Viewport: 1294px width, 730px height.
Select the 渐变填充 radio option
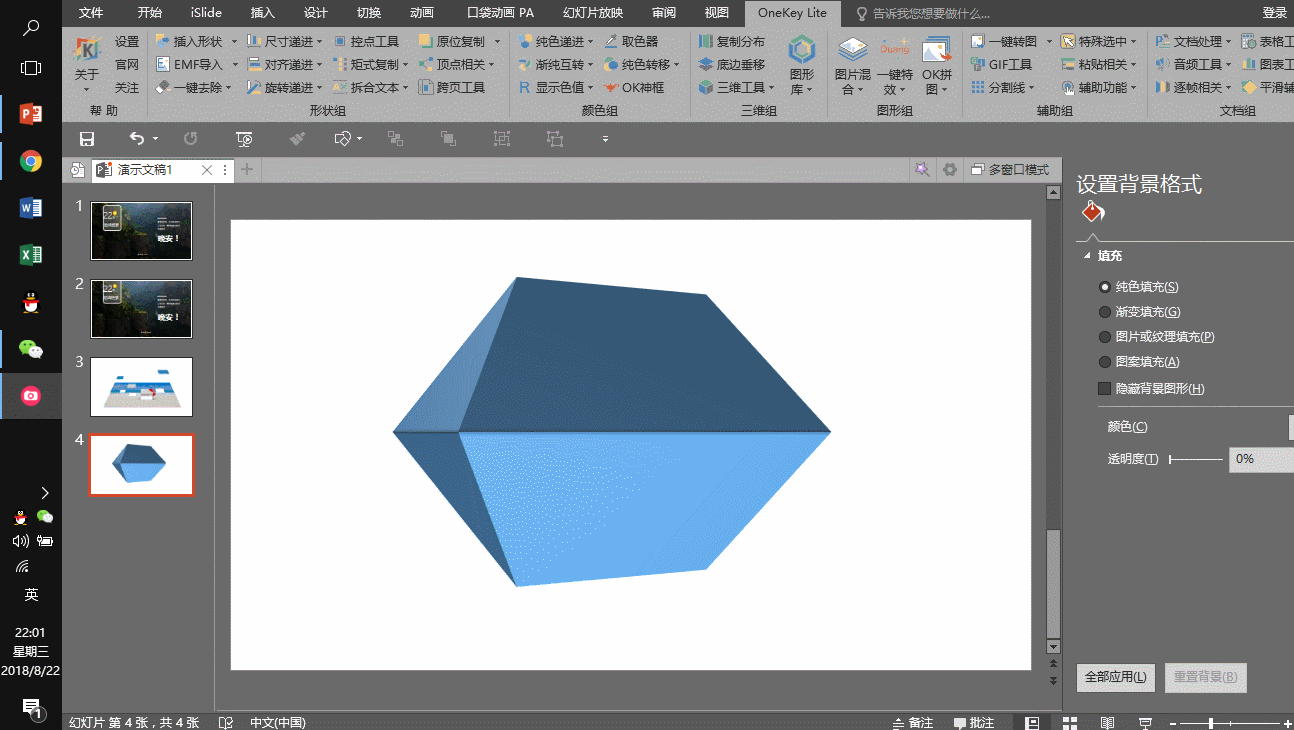pyautogui.click(x=1105, y=312)
